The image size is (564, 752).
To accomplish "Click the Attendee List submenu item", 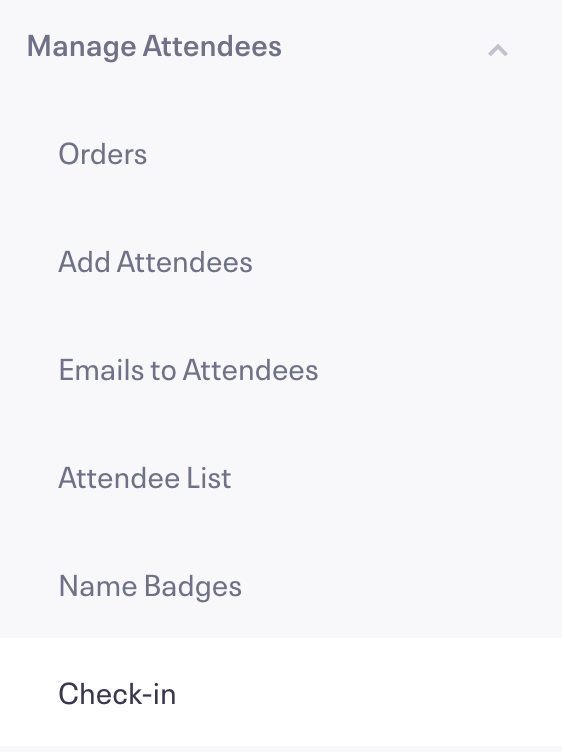I will 145,478.
